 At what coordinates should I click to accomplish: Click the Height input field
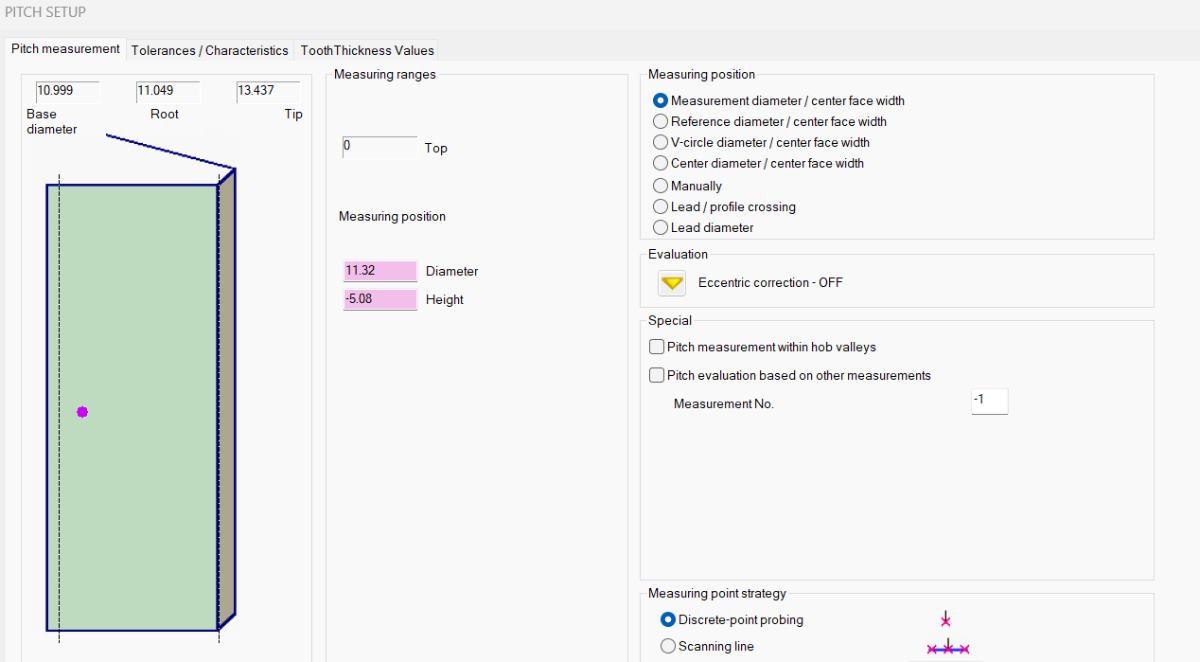point(379,299)
